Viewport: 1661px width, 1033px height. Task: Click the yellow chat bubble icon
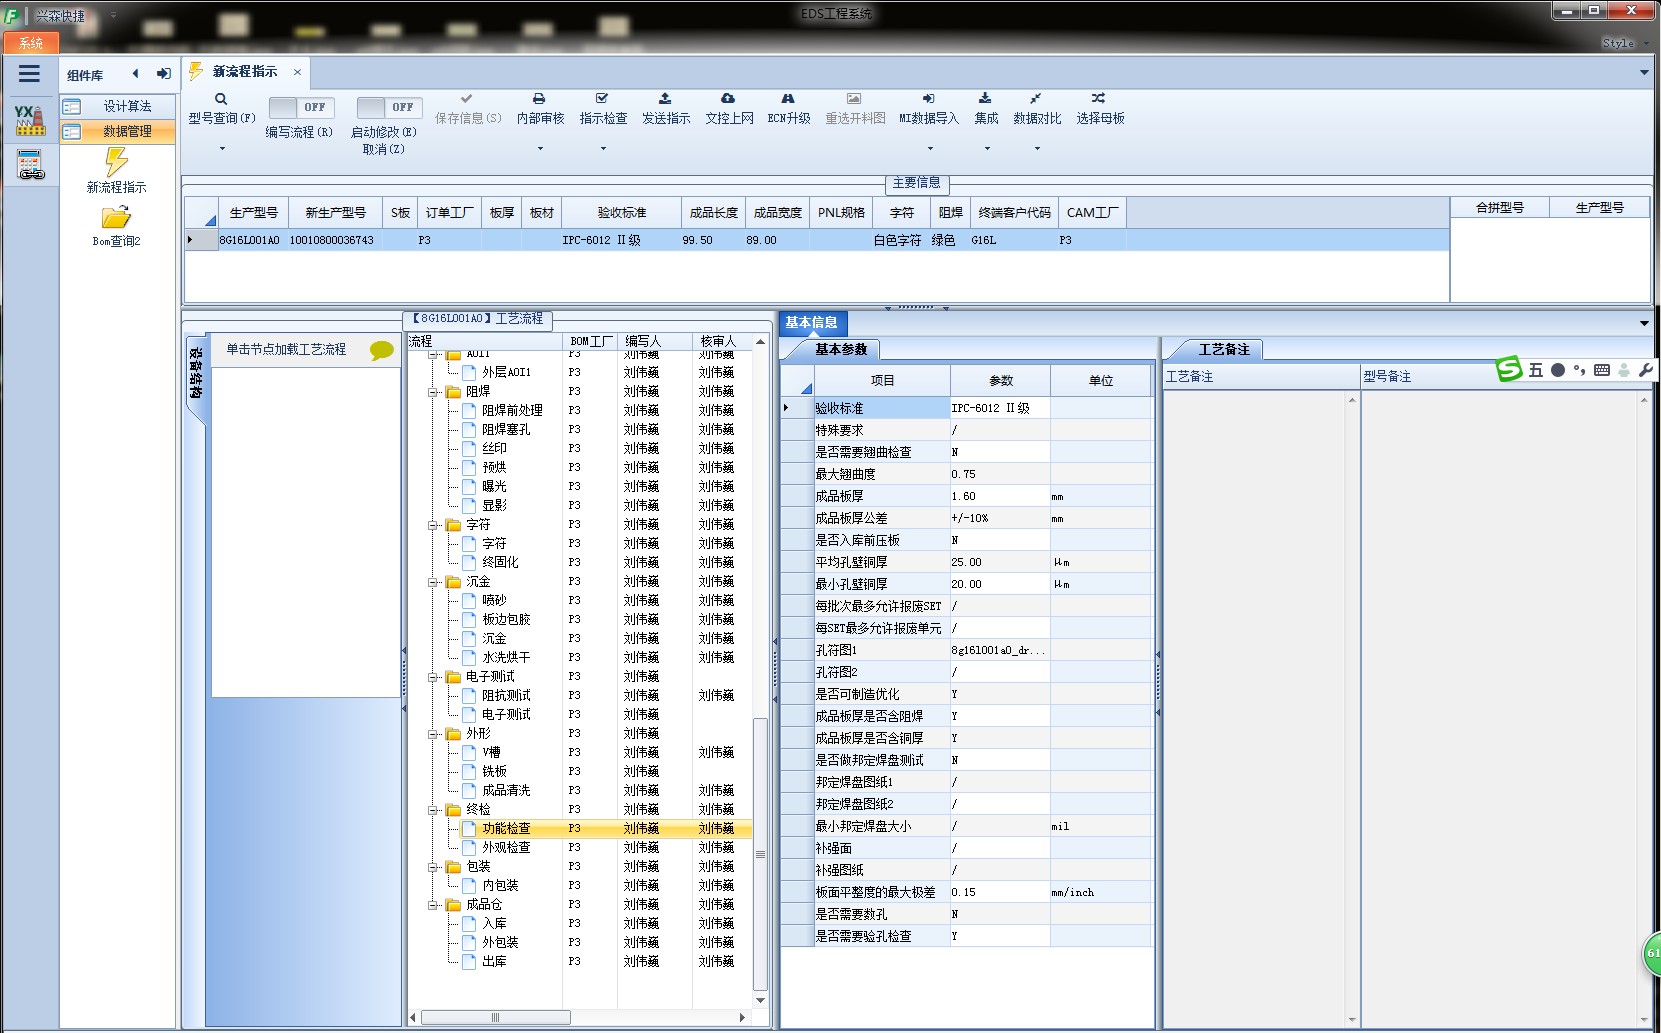click(382, 350)
